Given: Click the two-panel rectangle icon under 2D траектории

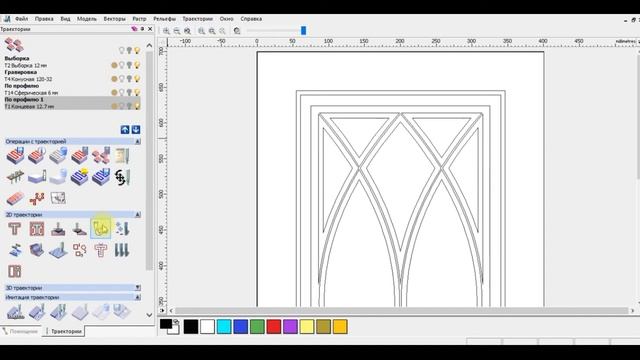Looking at the screenshot, I should click(x=15, y=271).
